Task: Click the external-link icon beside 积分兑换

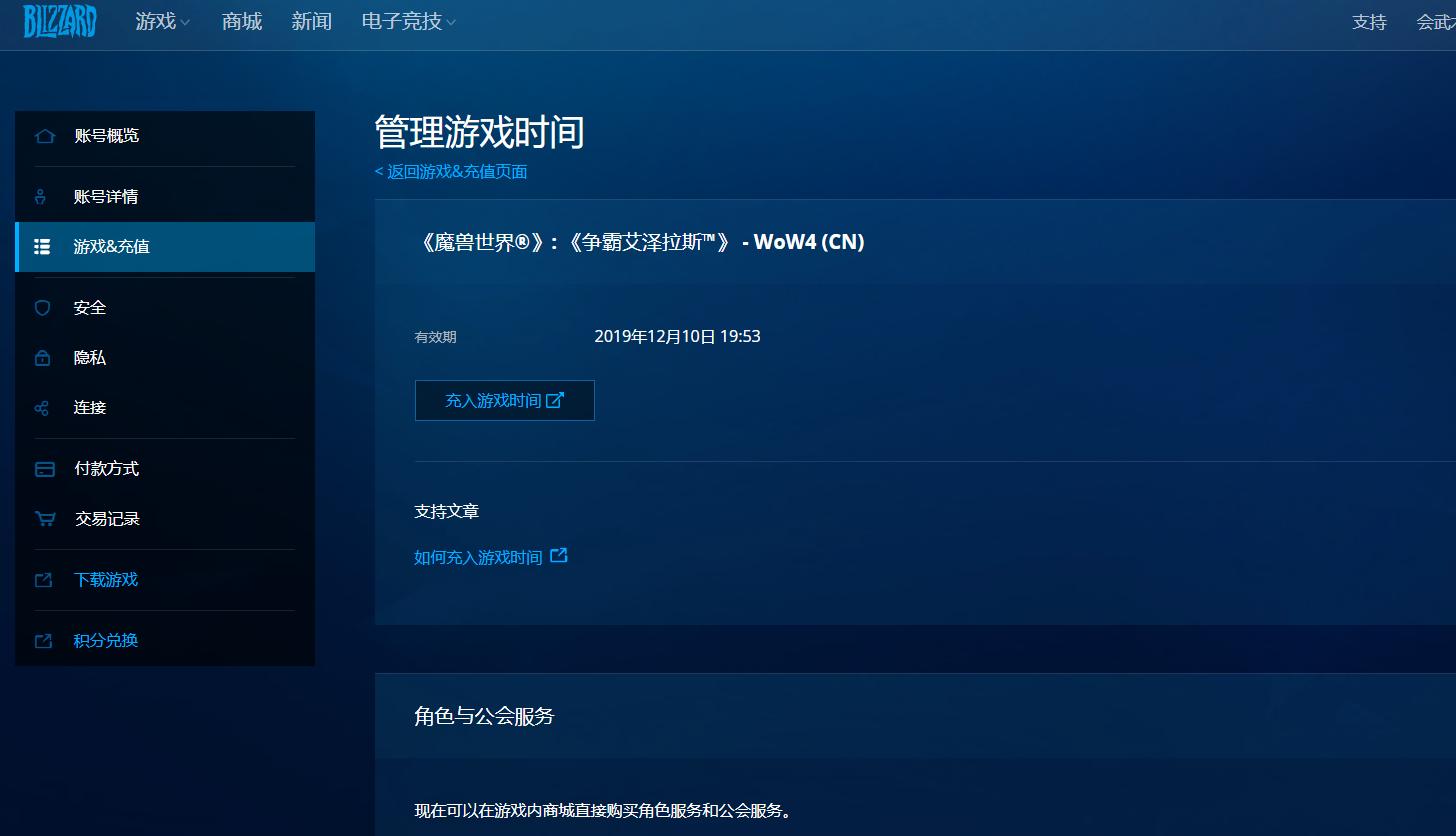Action: point(44,640)
